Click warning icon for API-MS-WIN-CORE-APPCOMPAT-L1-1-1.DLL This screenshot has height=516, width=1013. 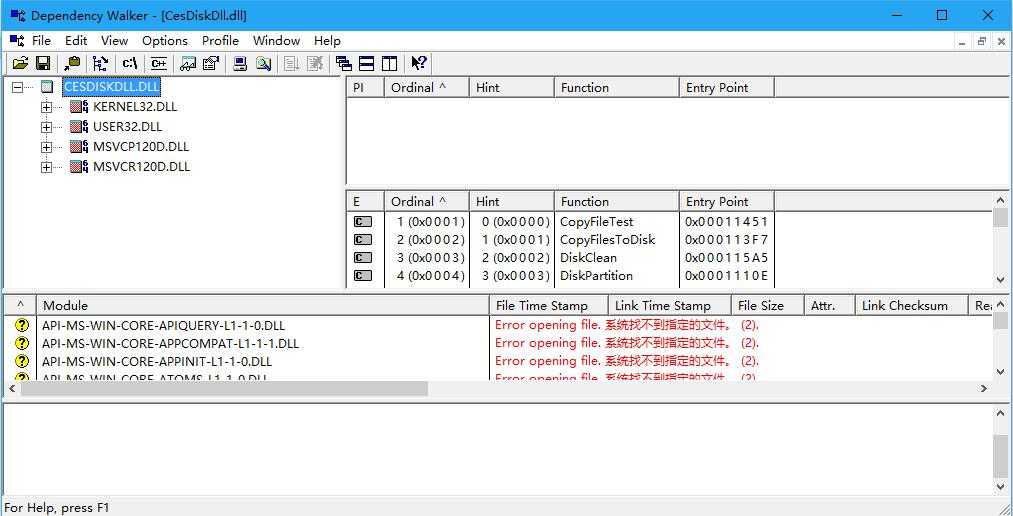pos(21,343)
